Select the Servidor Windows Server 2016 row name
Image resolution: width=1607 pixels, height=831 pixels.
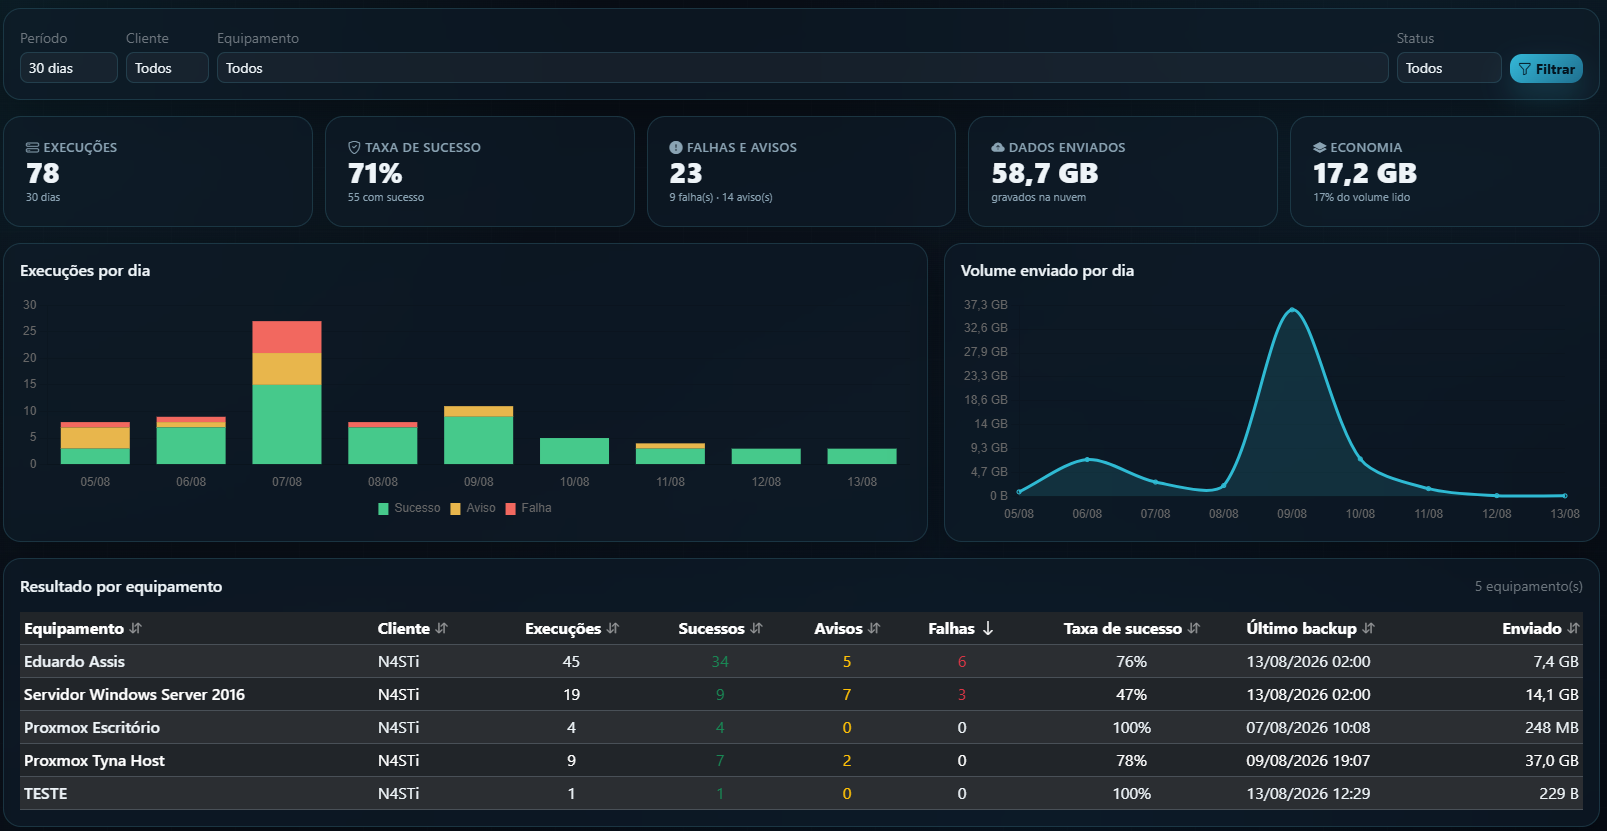[134, 694]
